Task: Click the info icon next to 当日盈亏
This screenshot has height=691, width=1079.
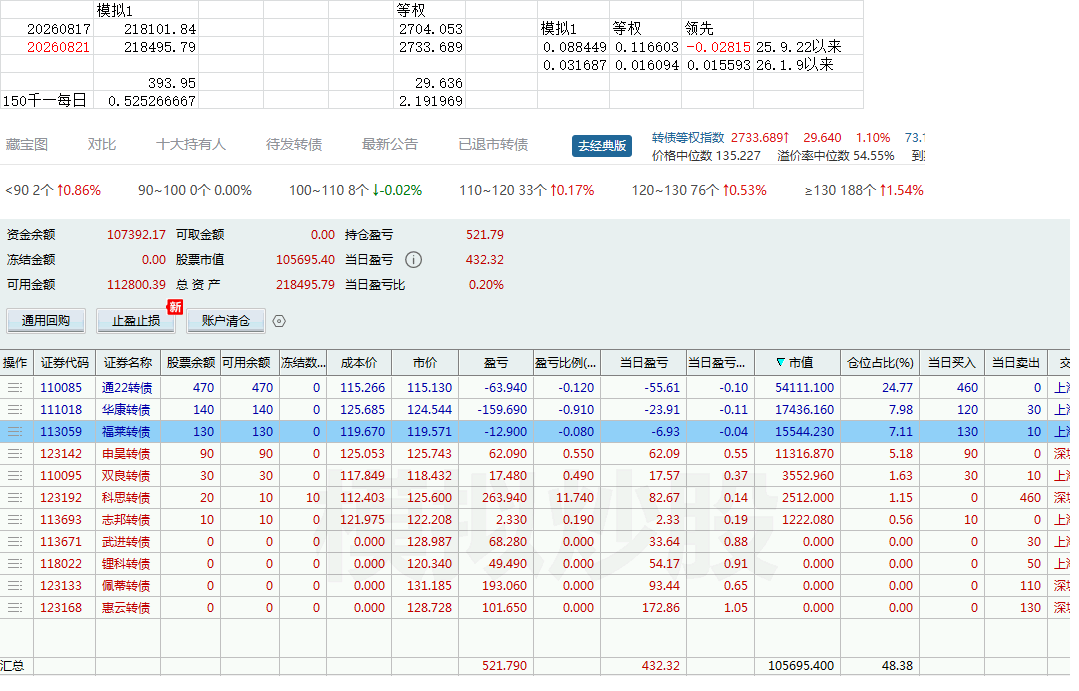Action: coord(413,259)
